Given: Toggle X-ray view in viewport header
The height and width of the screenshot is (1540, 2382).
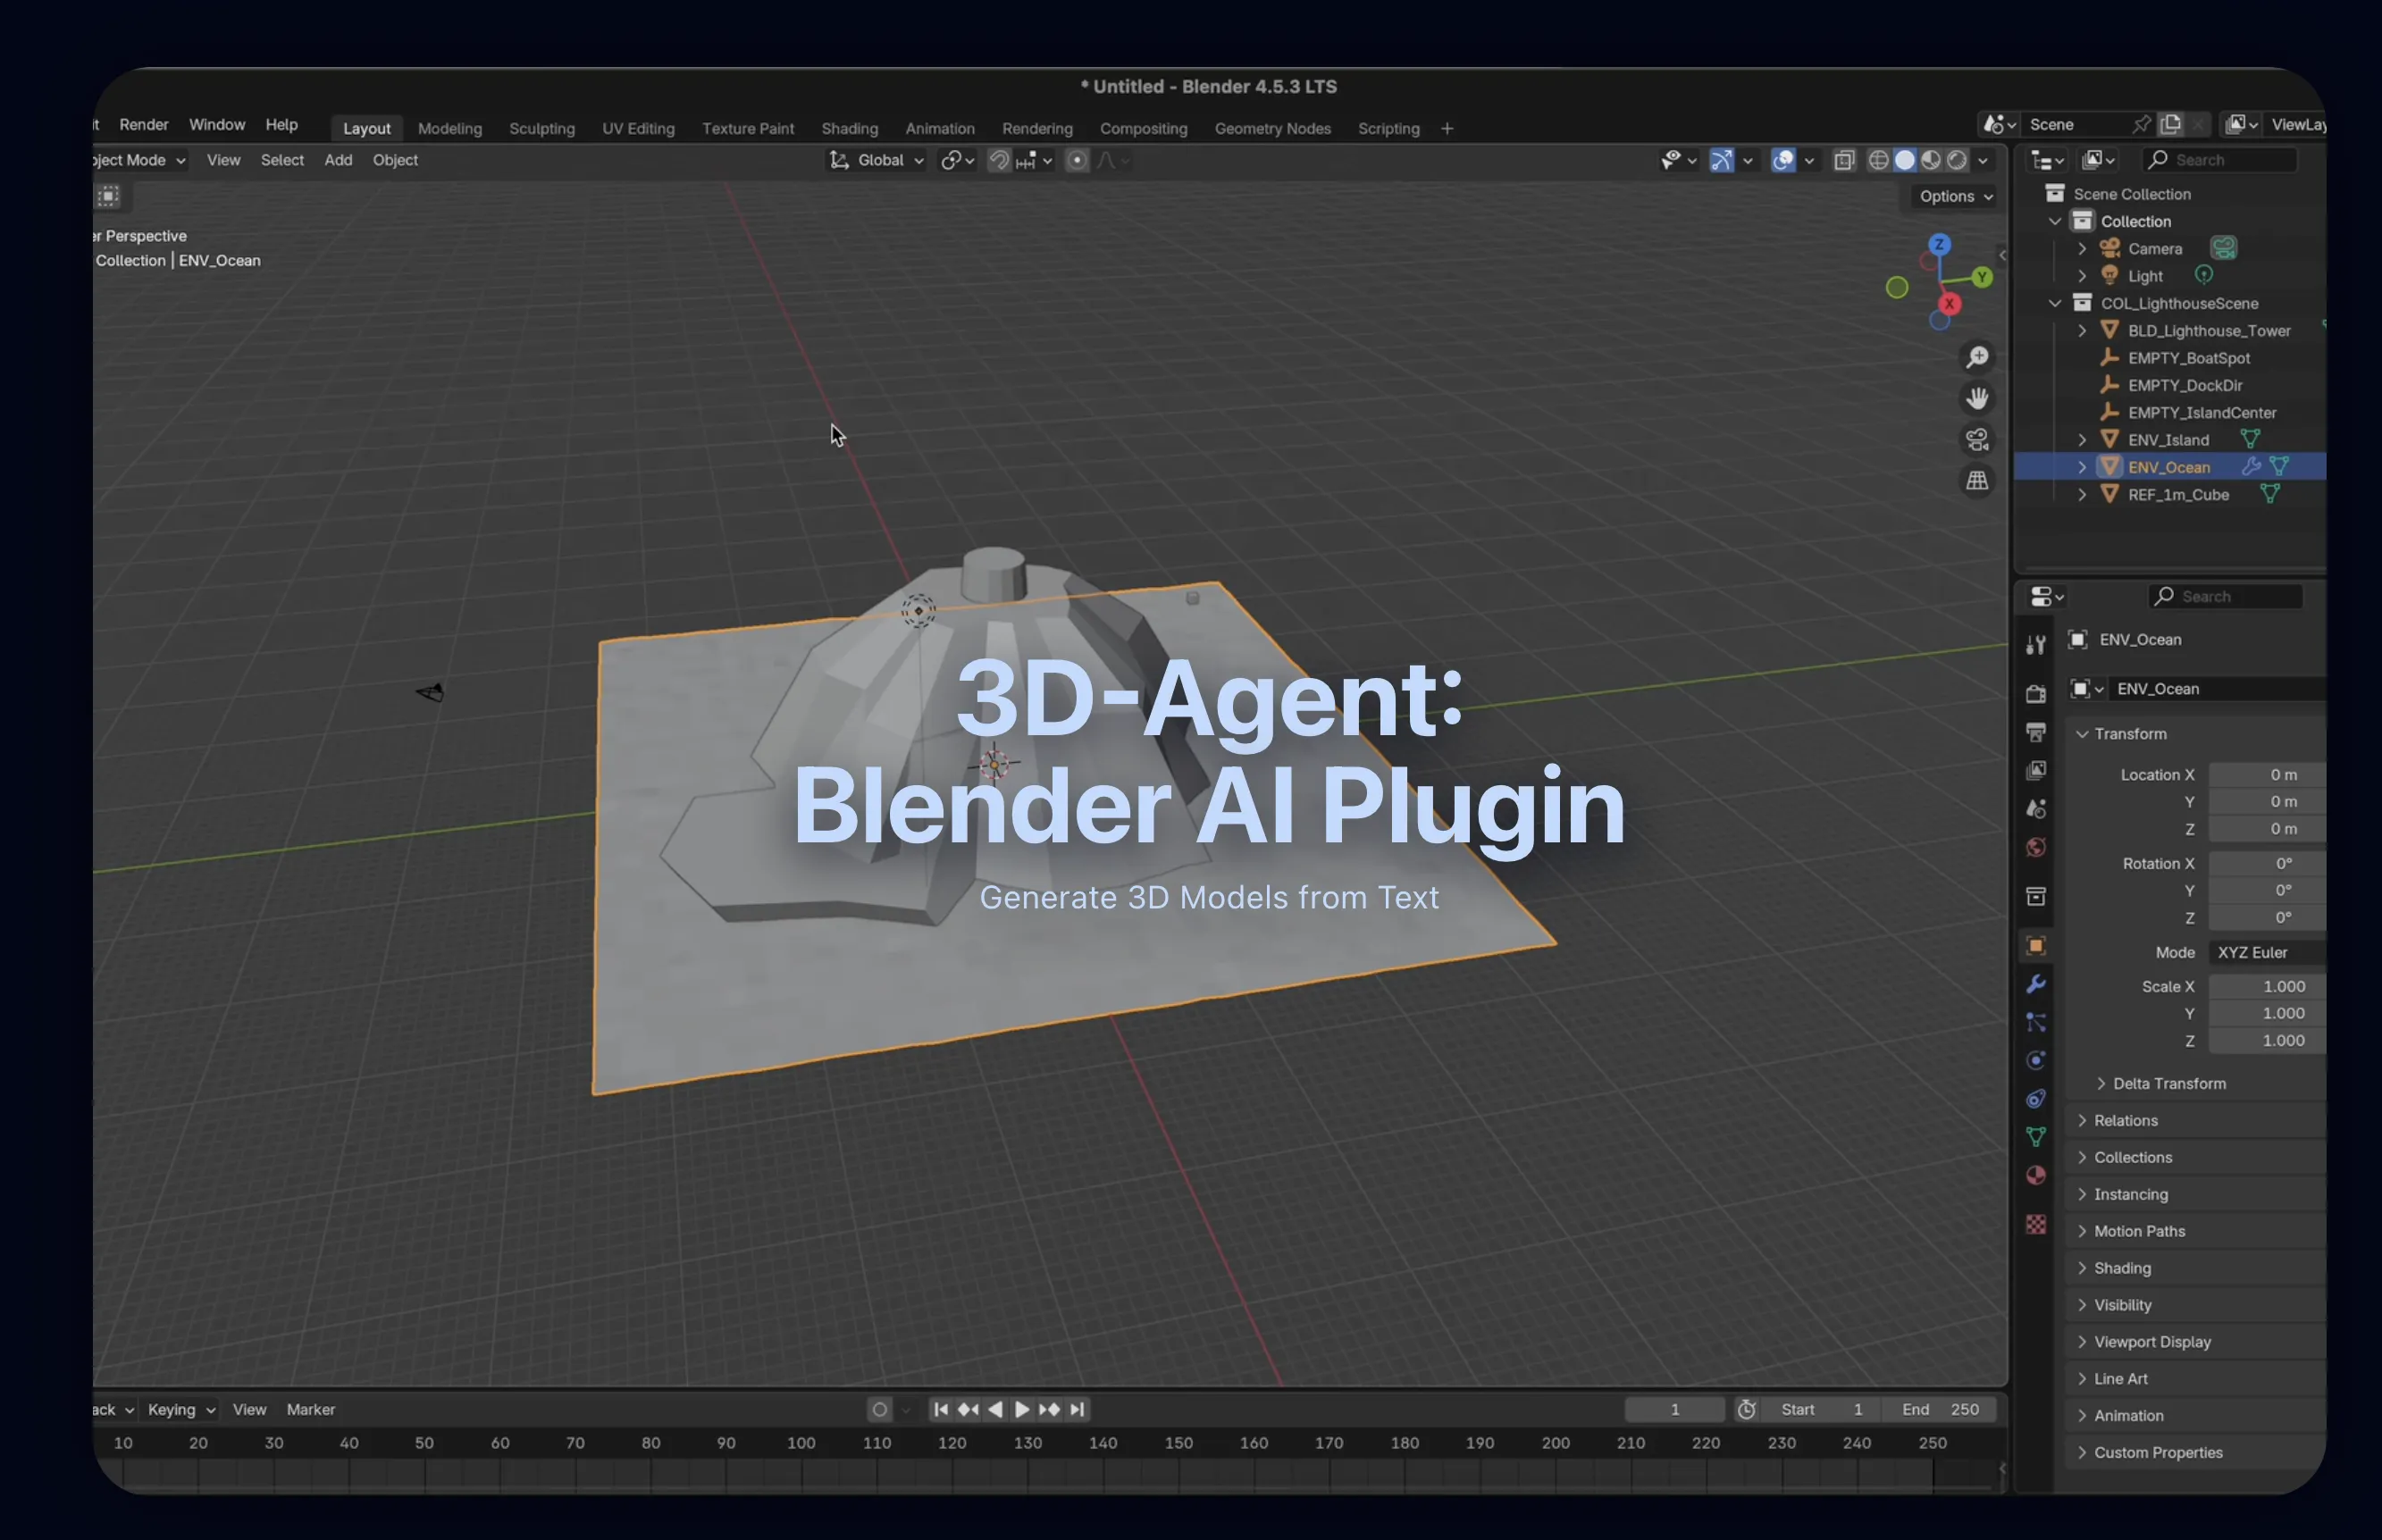Looking at the screenshot, I should (1844, 160).
